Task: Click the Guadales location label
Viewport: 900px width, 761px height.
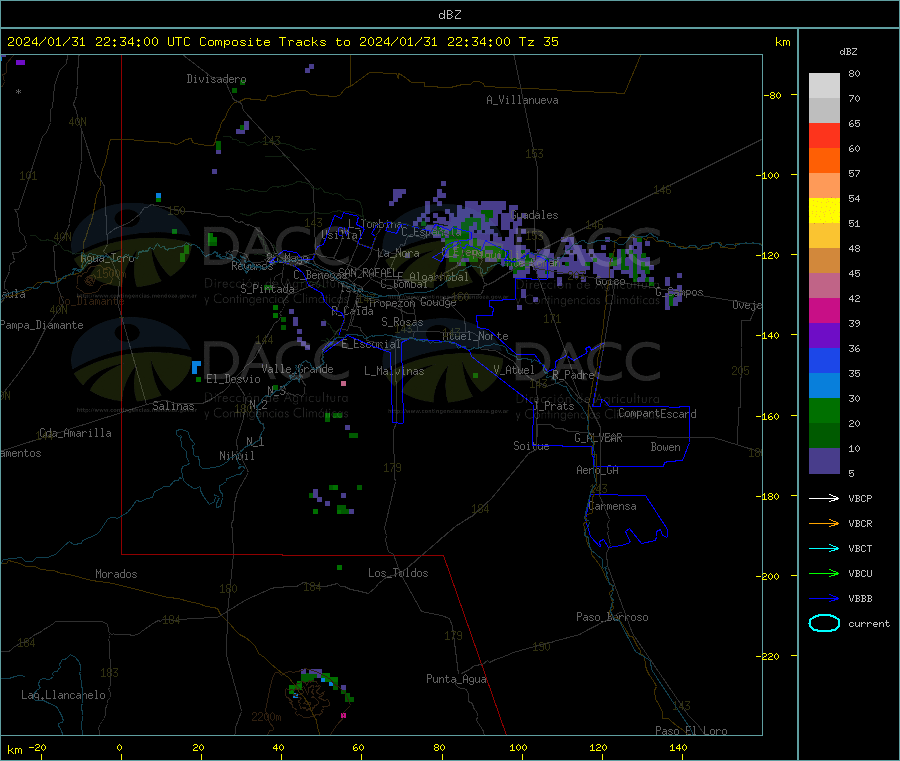Action: [x=534, y=215]
